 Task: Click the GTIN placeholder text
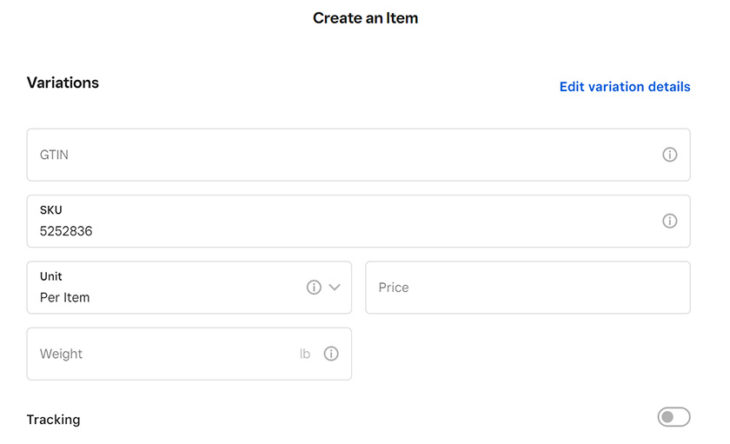pyautogui.click(x=54, y=155)
